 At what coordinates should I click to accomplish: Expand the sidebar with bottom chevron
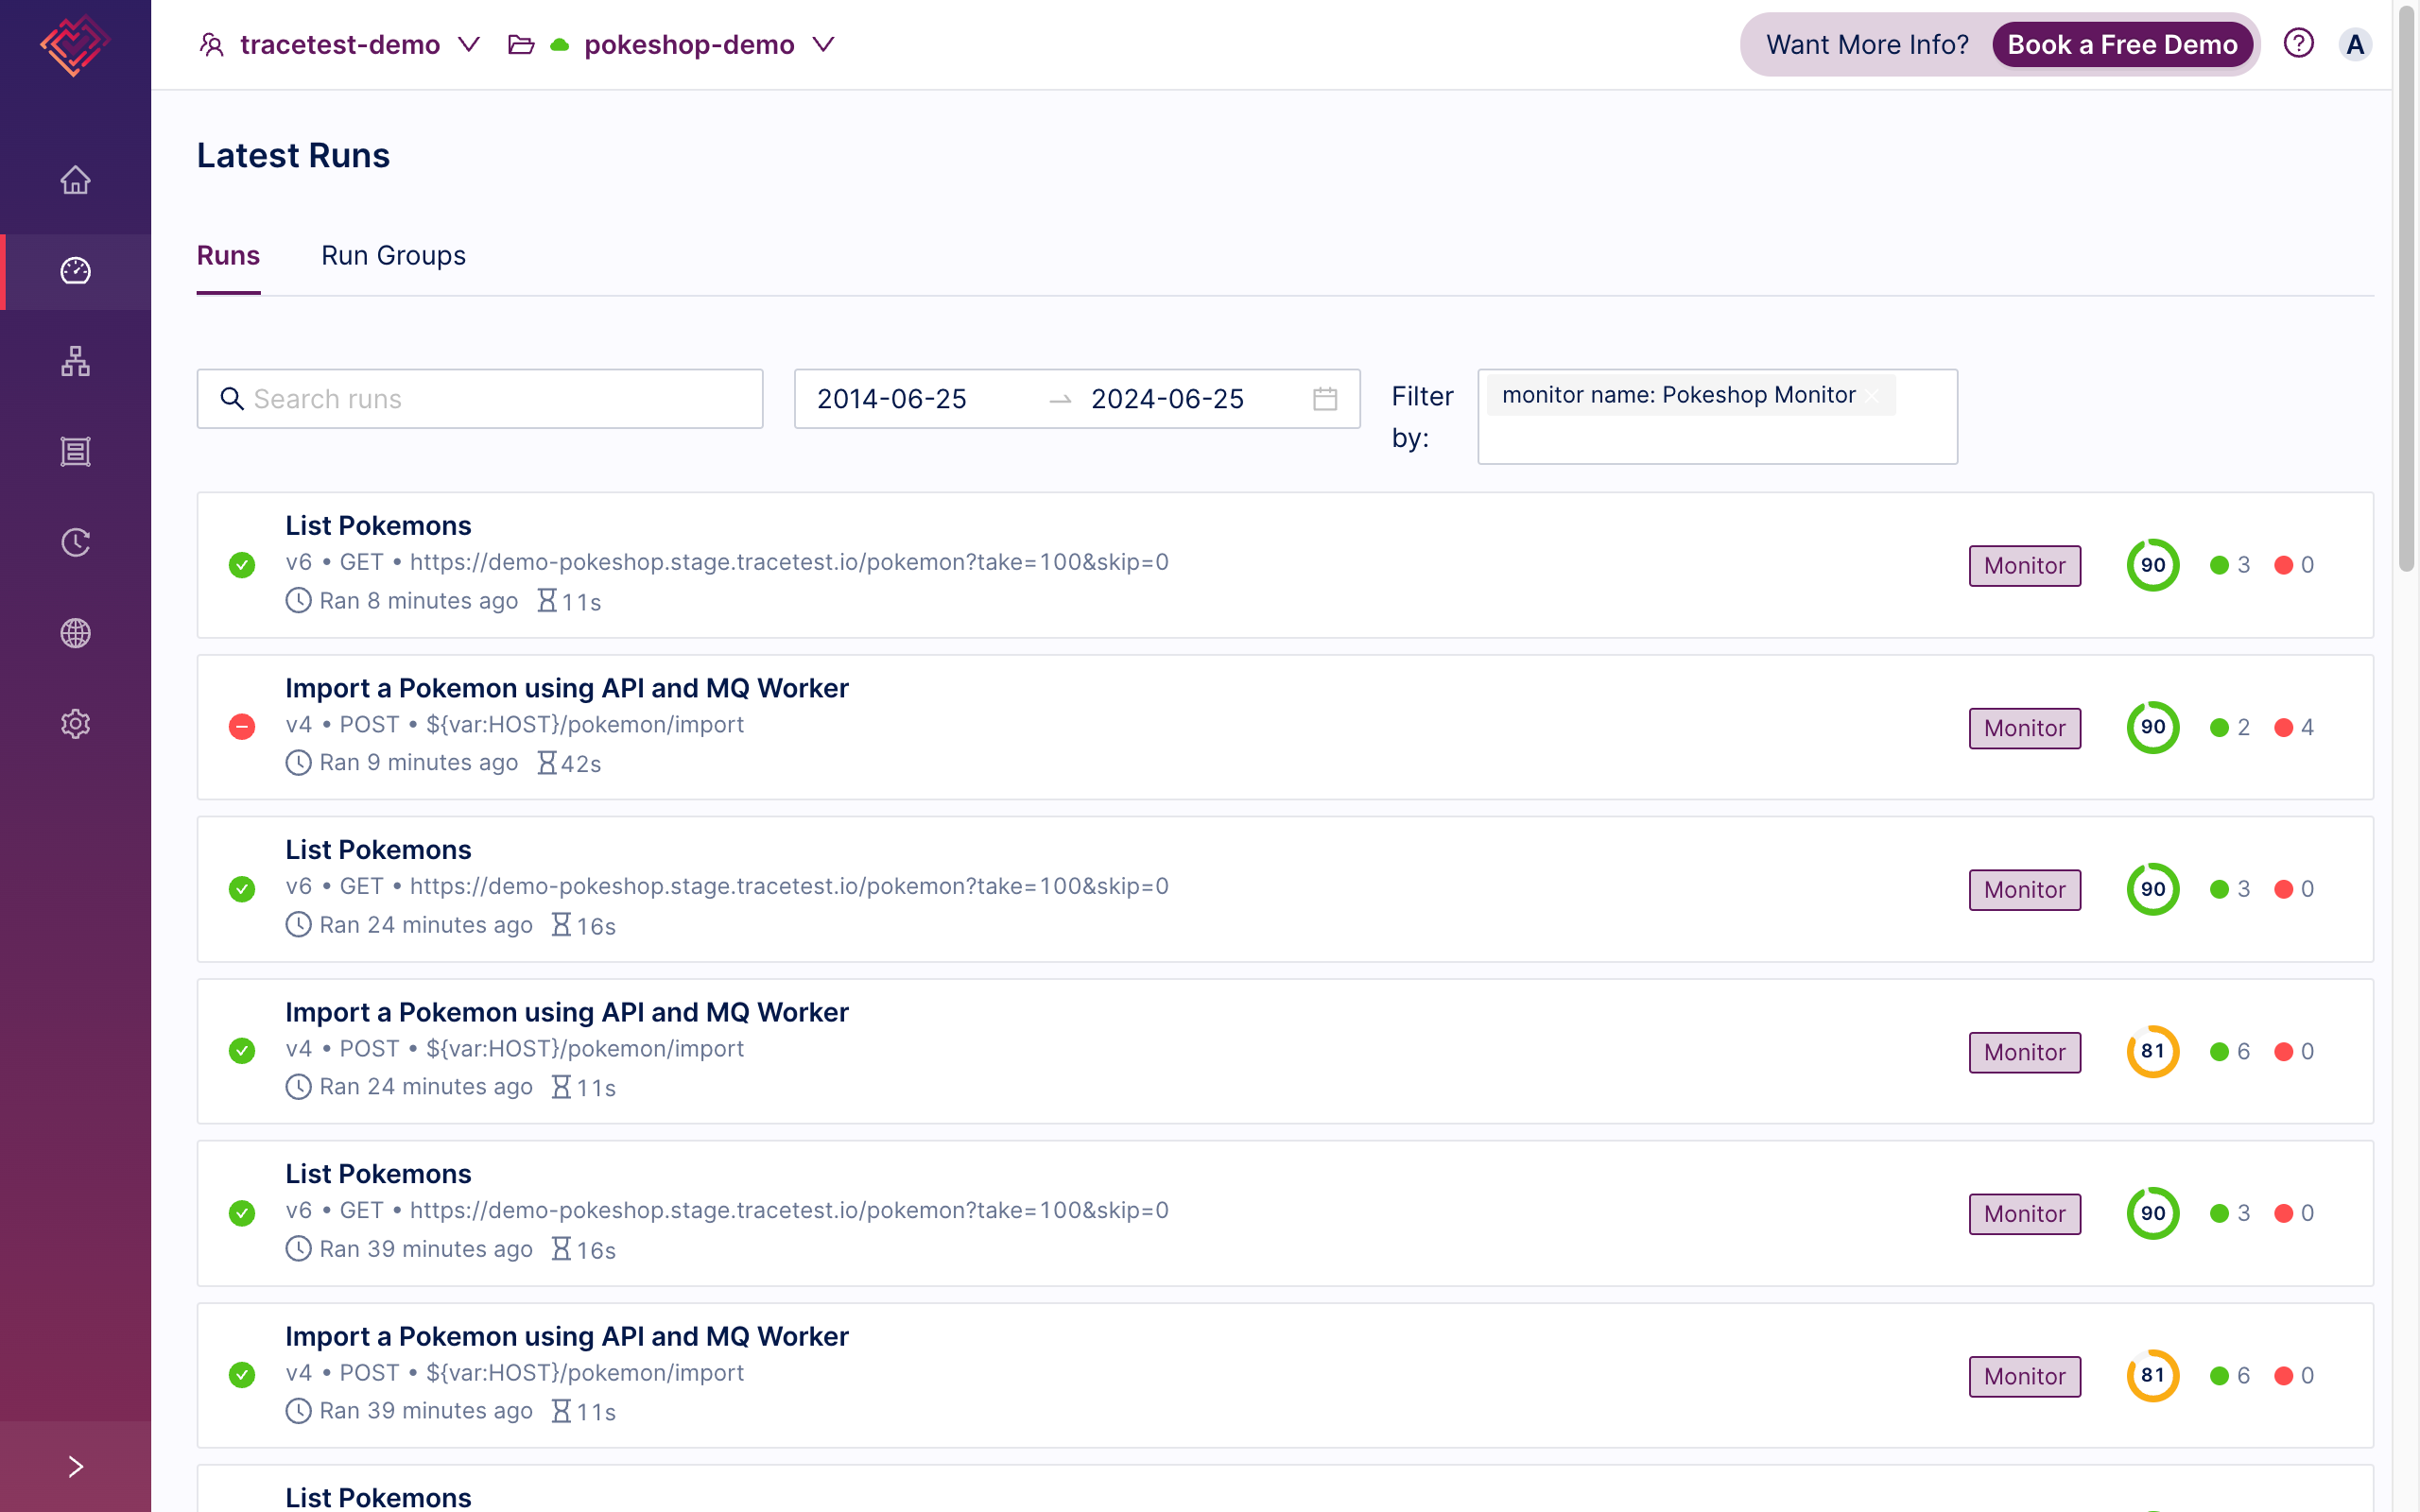[75, 1466]
